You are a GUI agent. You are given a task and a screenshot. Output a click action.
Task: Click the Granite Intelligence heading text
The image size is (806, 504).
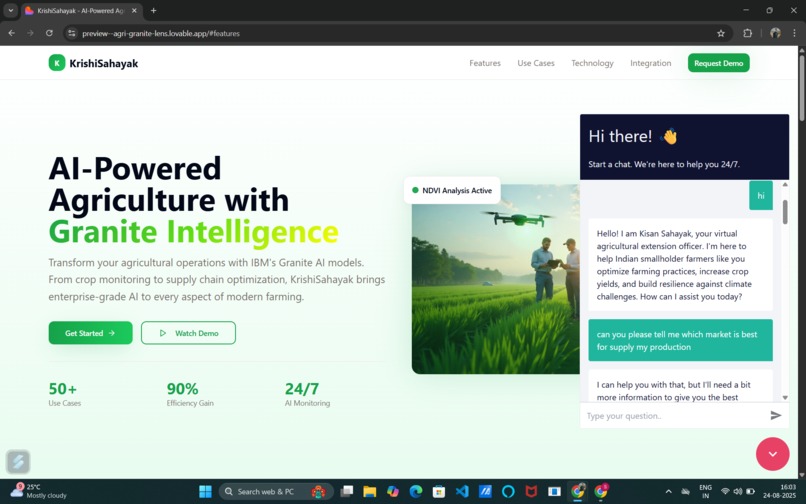pos(193,231)
